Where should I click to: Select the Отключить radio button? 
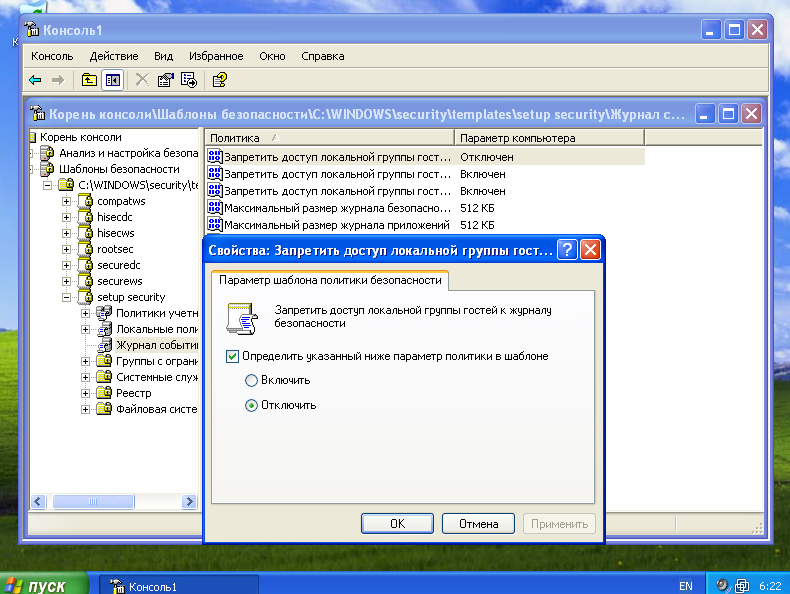click(251, 406)
